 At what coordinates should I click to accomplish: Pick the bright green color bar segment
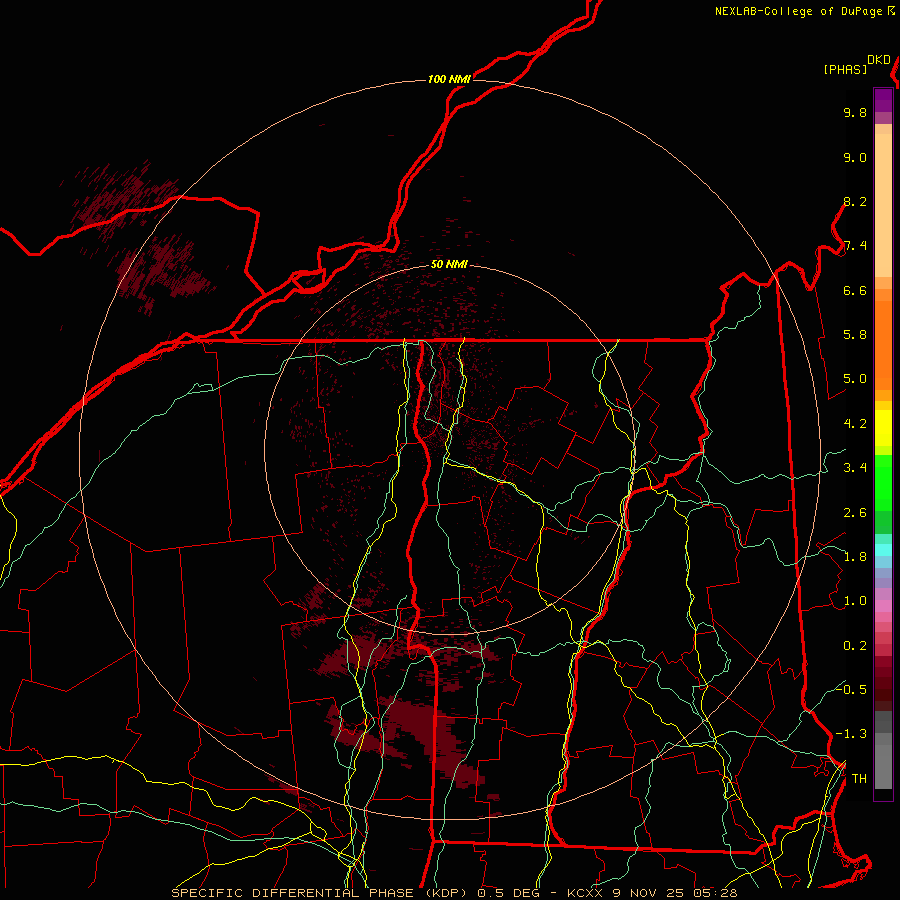883,483
